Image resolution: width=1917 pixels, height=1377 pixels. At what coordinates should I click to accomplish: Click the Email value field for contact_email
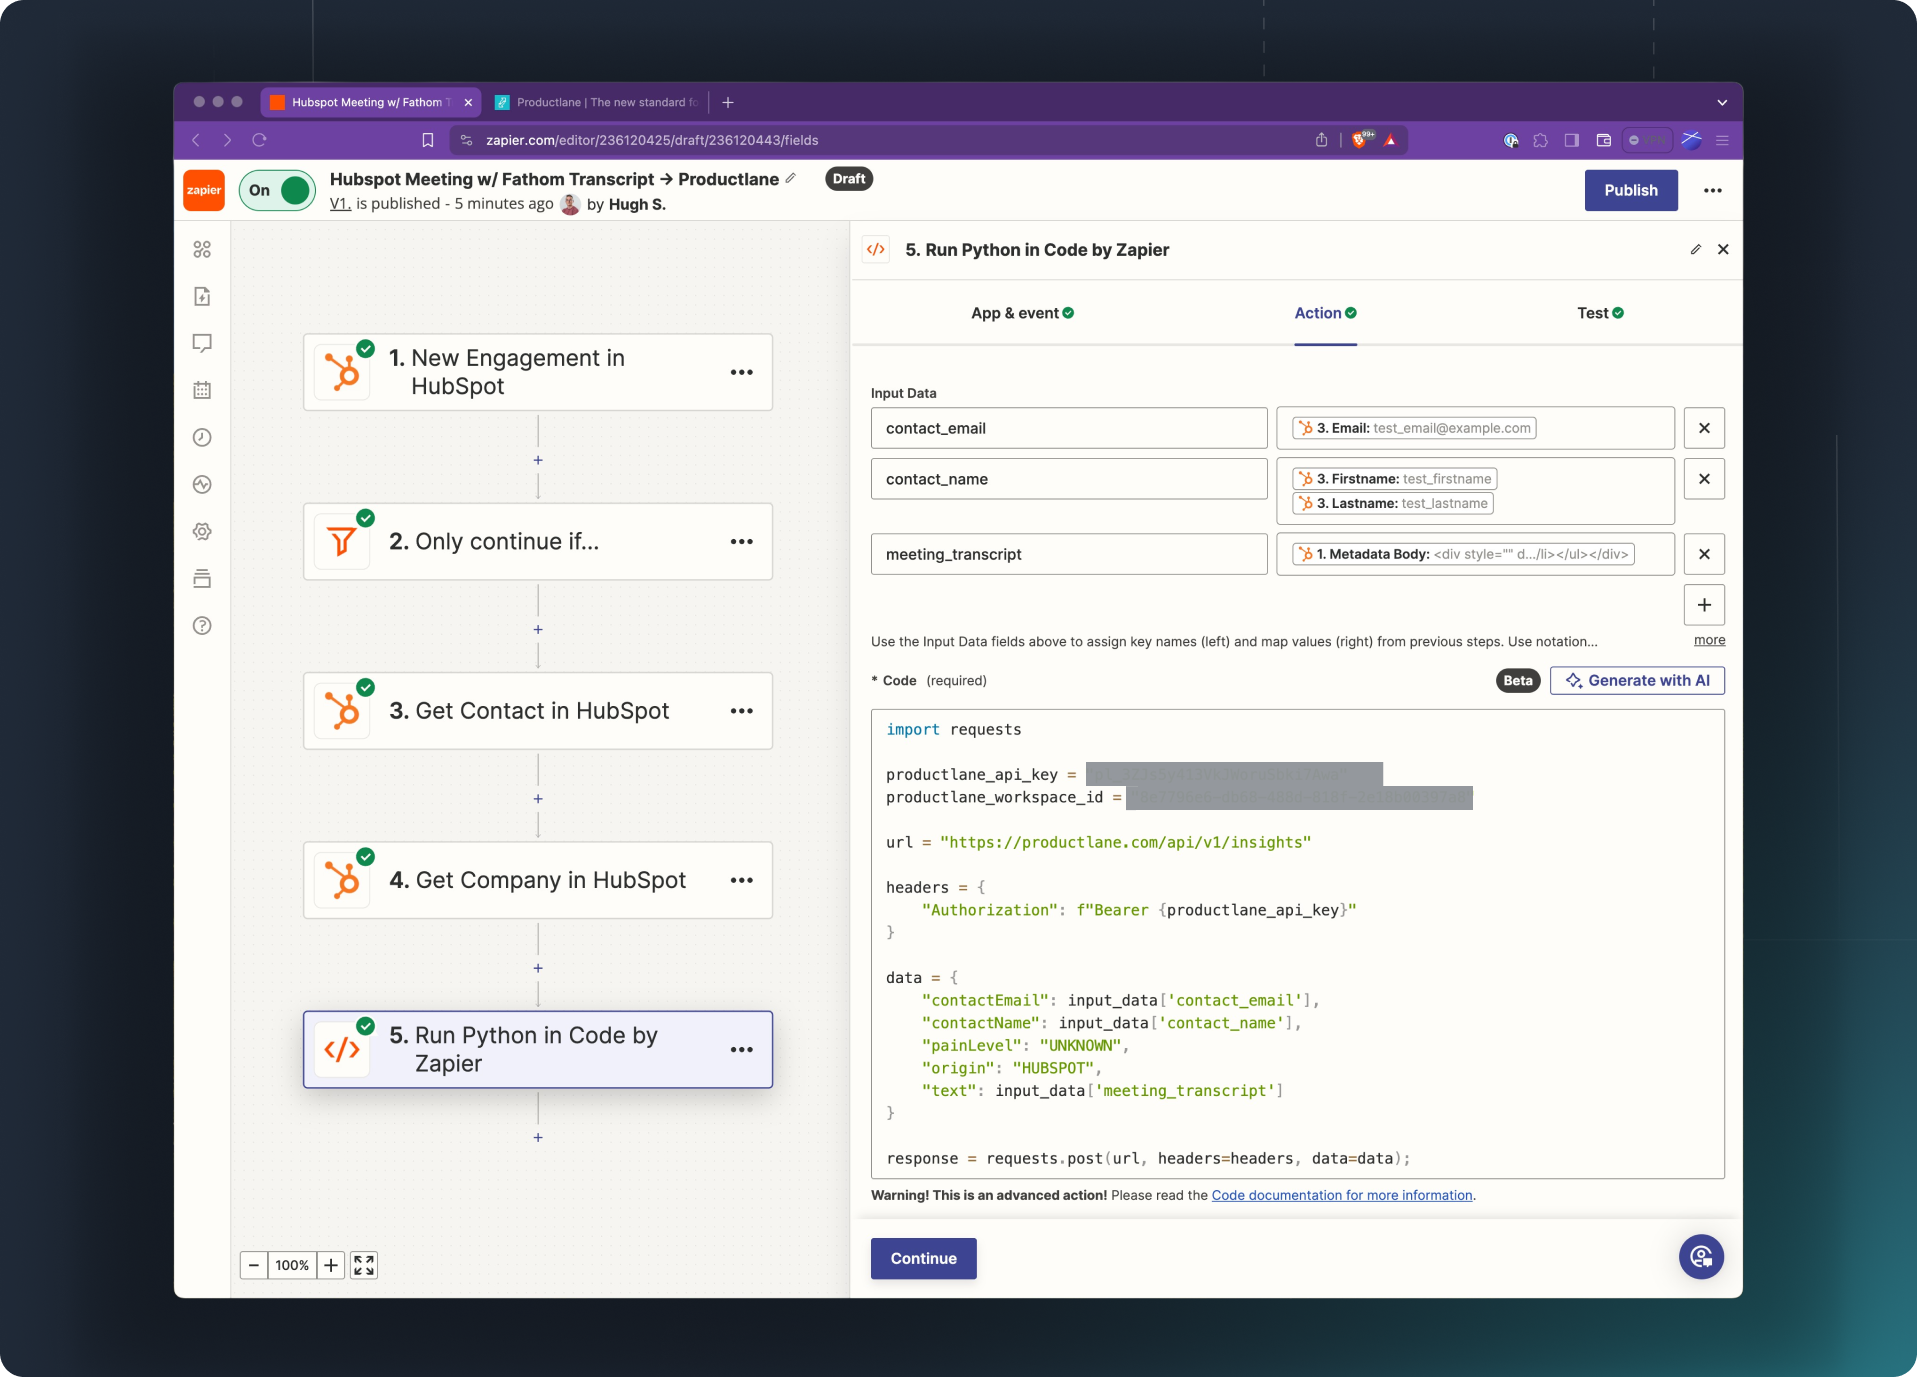(1475, 428)
